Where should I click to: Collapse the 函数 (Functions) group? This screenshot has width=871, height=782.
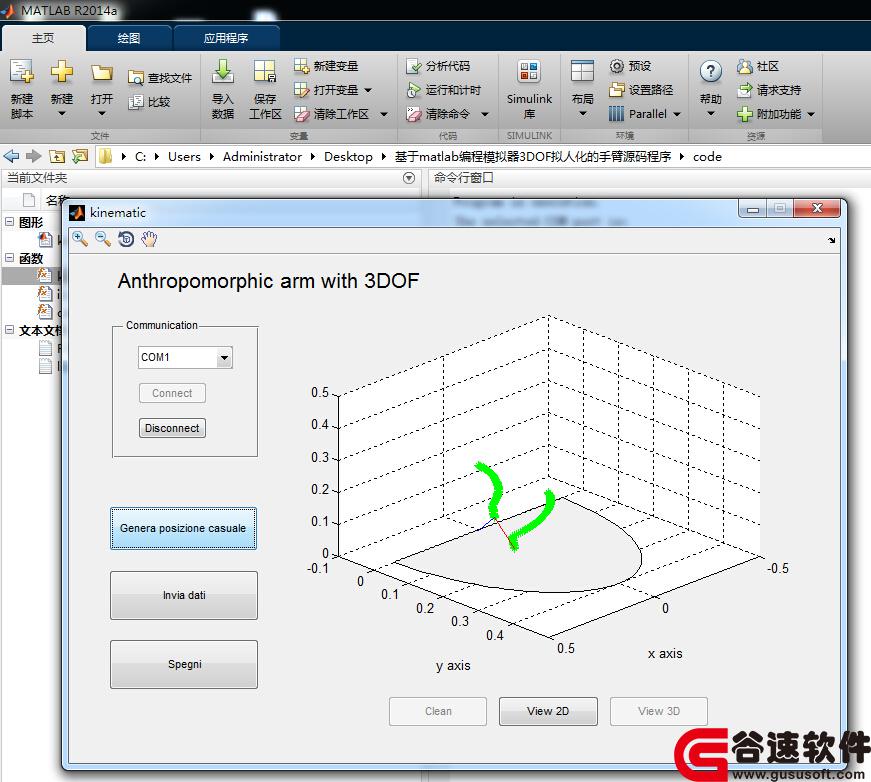click(x=9, y=258)
